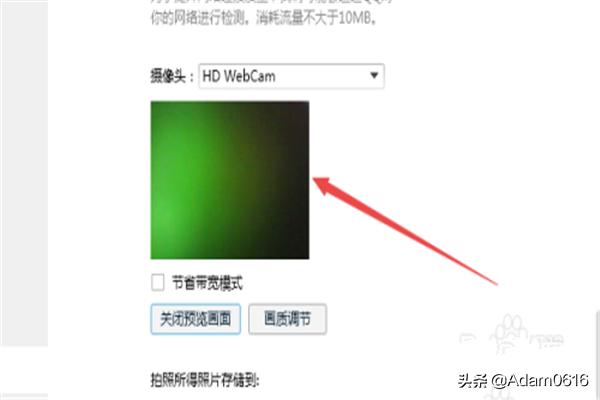Click the red arrow head near the preview

[324, 185]
